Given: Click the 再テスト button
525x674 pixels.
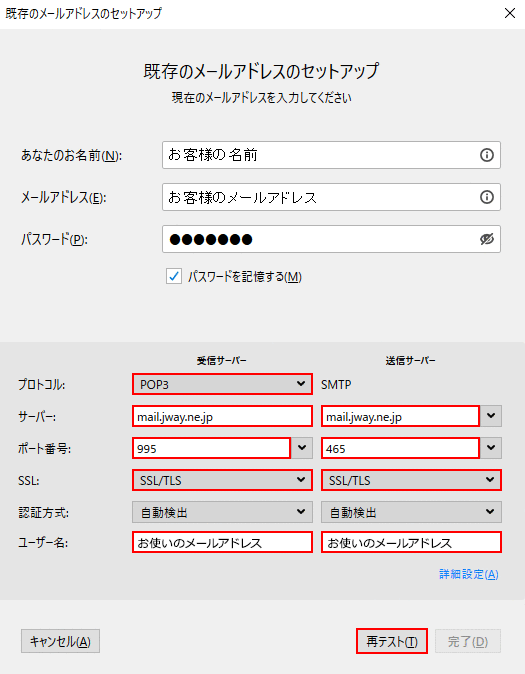Looking at the screenshot, I should (392, 641).
